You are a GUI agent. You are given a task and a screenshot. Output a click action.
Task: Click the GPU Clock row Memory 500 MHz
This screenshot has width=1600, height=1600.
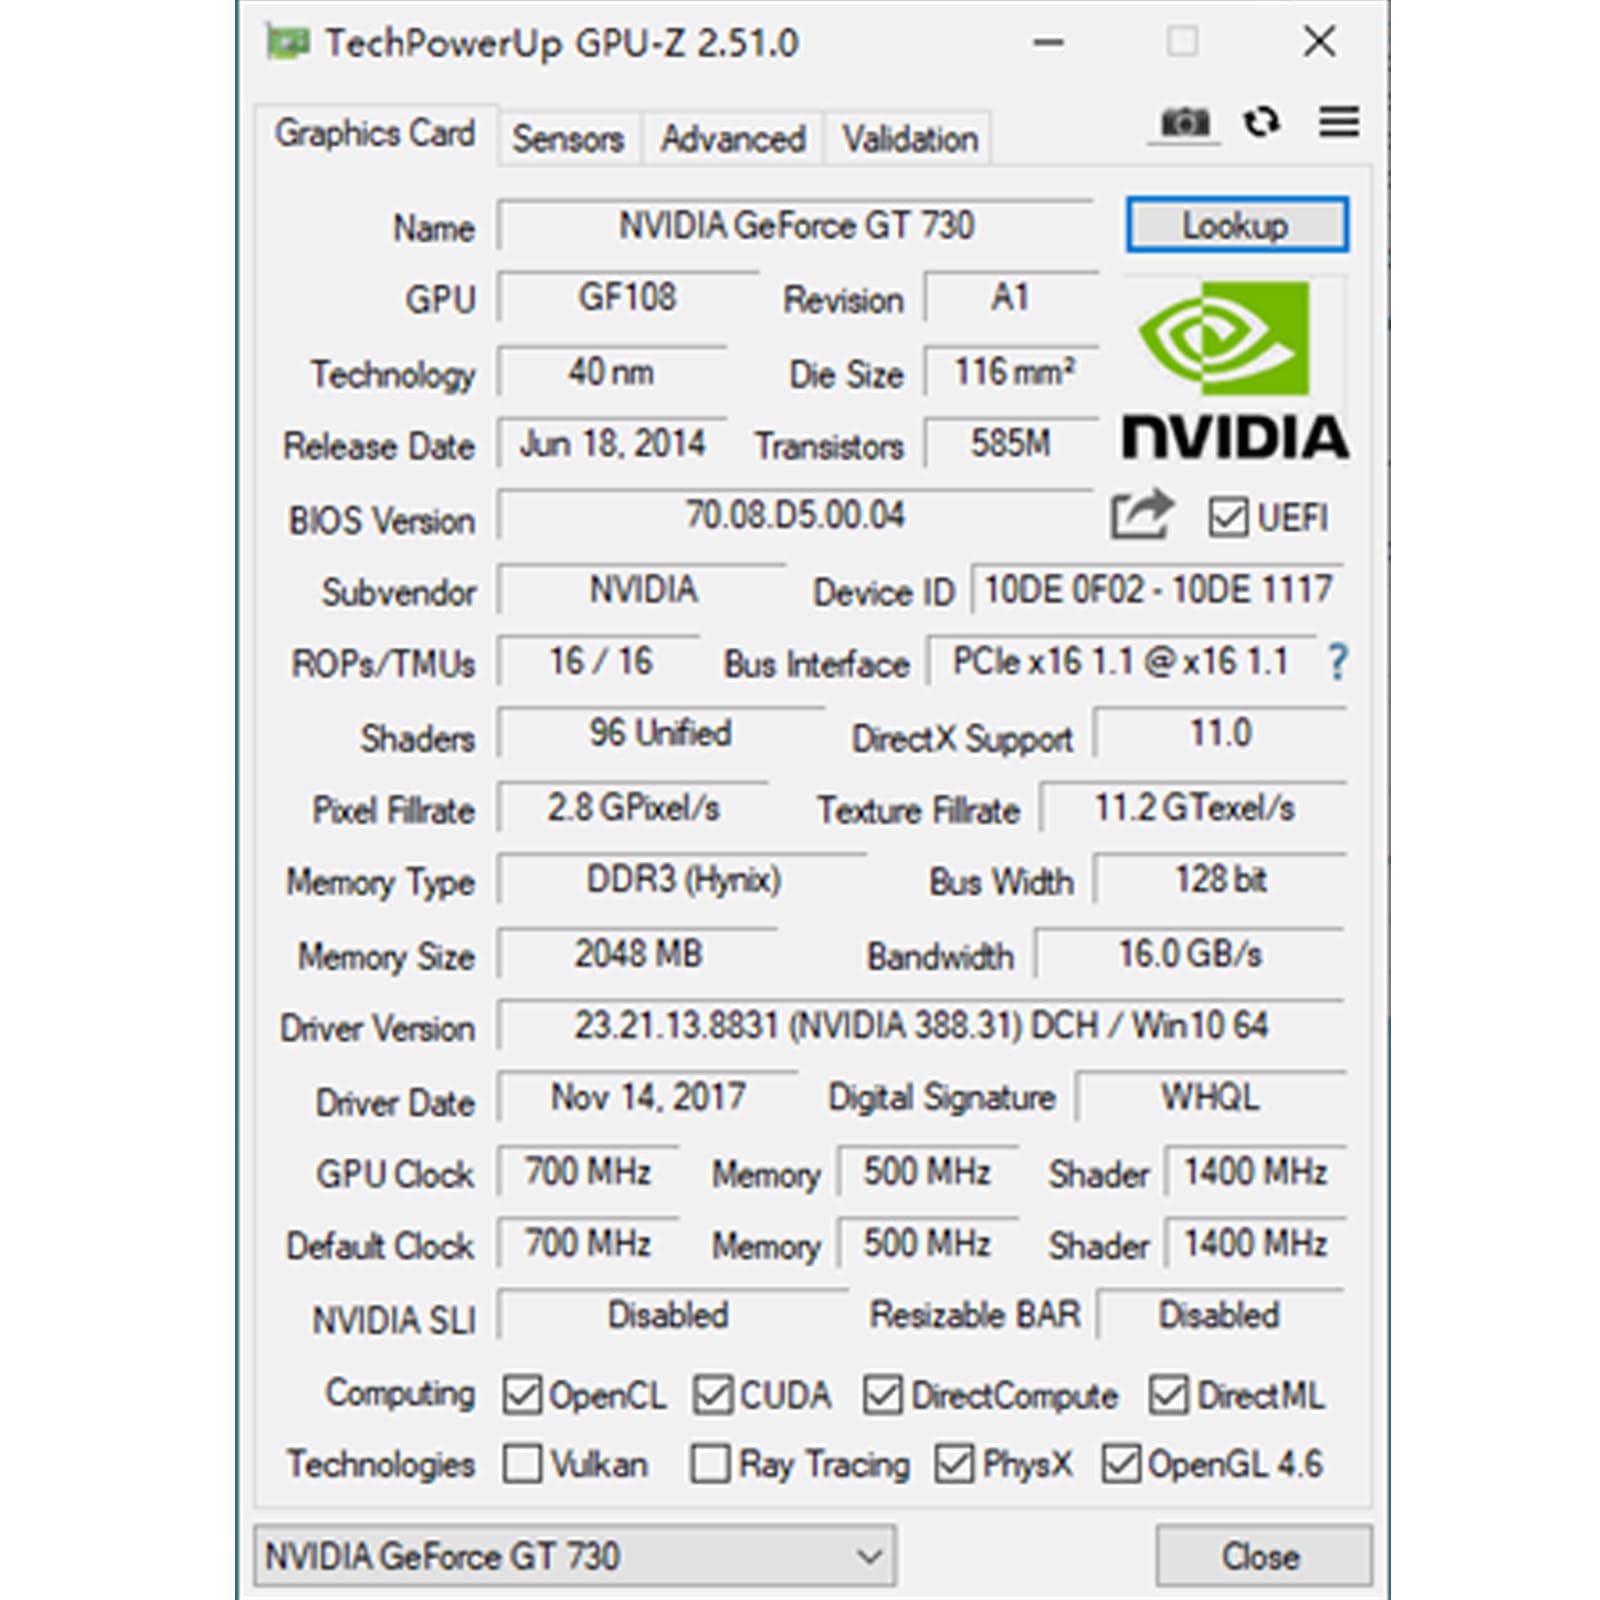pyautogui.click(x=927, y=1172)
